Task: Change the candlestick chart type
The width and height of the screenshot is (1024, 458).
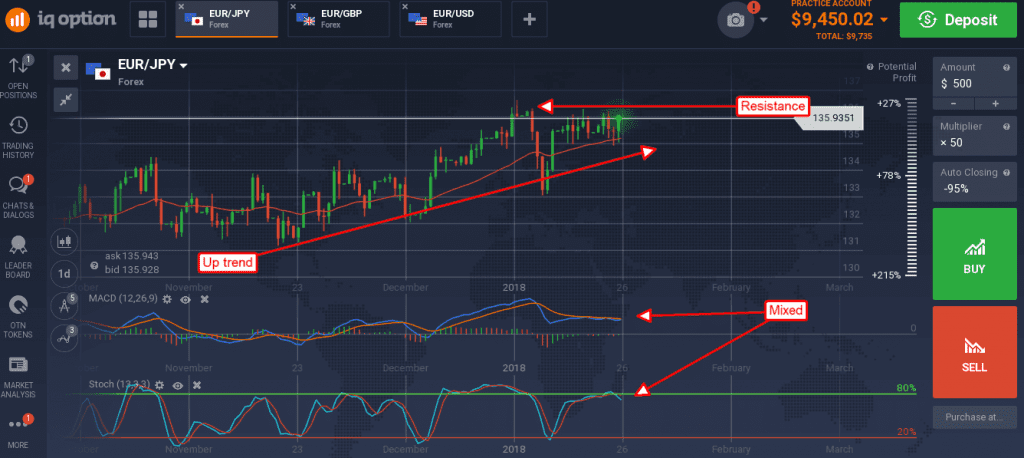Action: click(65, 241)
